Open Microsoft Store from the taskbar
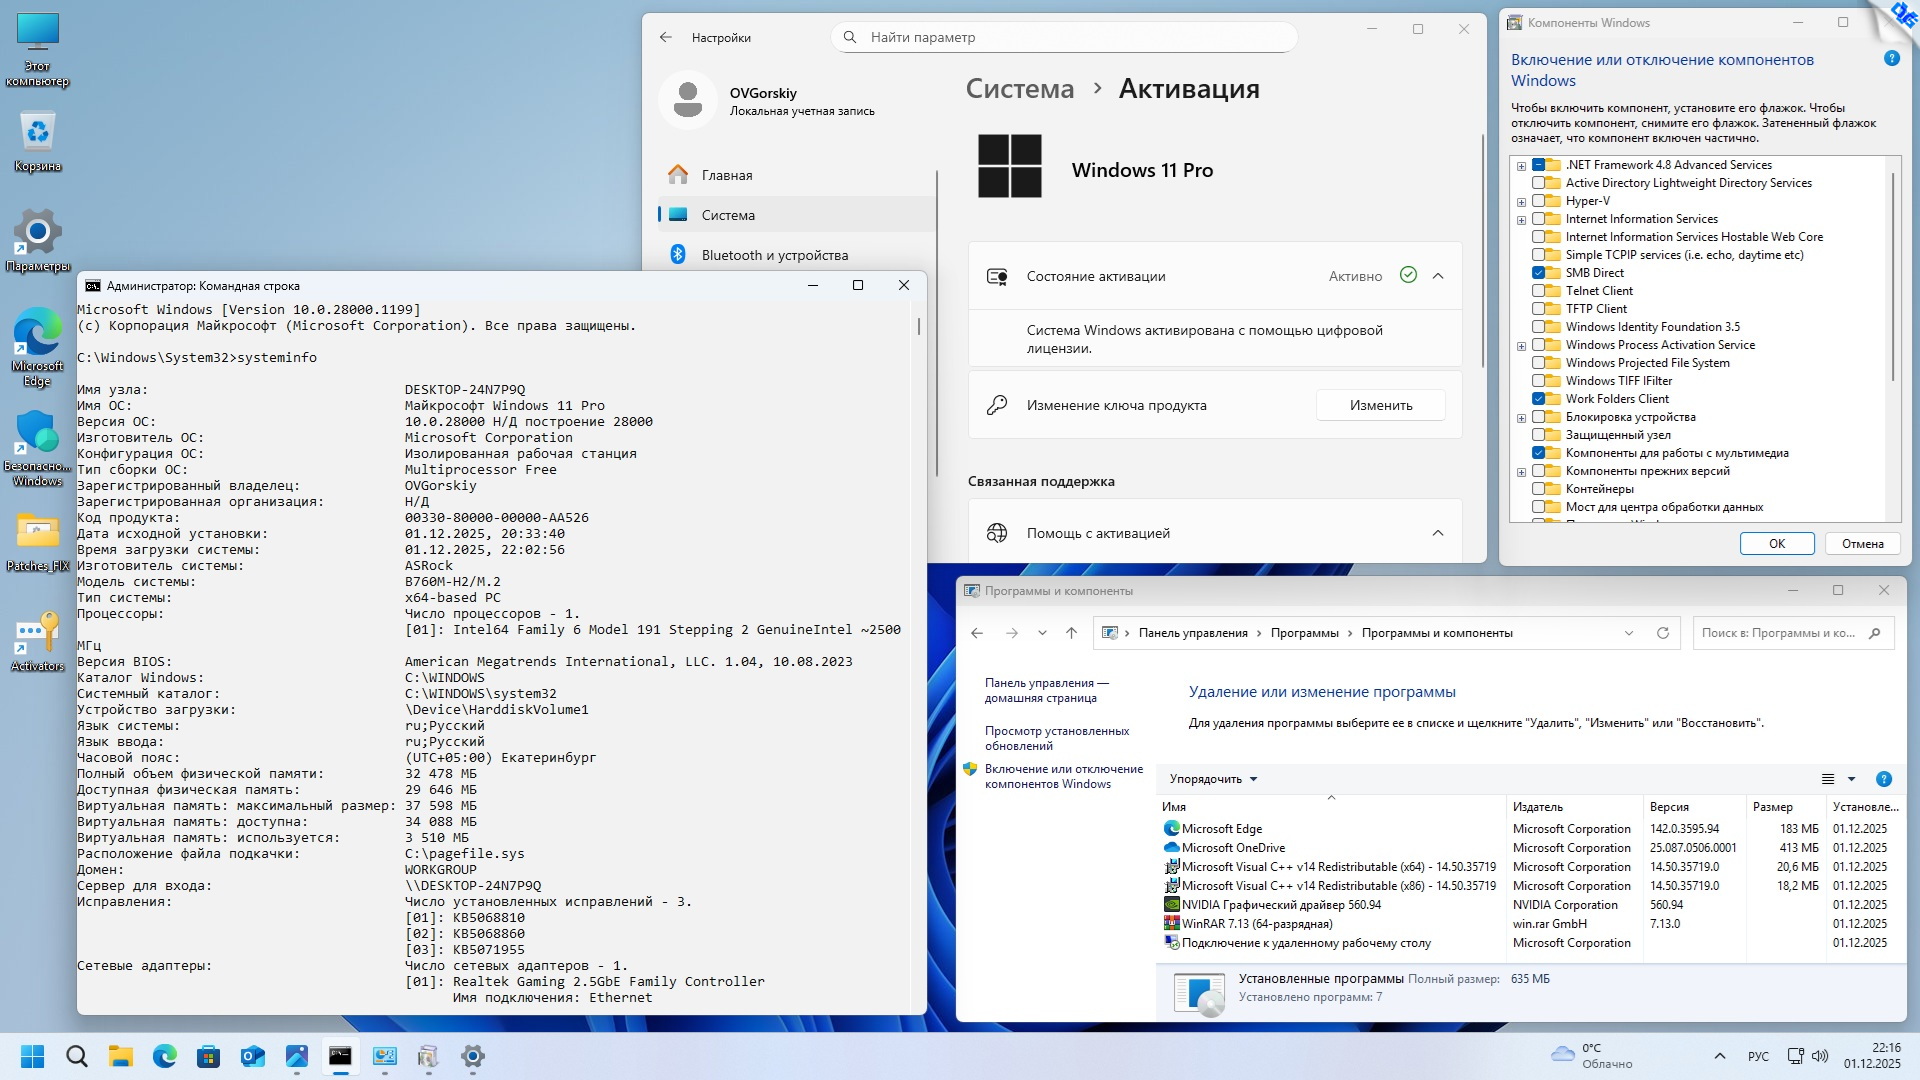Viewport: 1920px width, 1080px height. point(209,1056)
